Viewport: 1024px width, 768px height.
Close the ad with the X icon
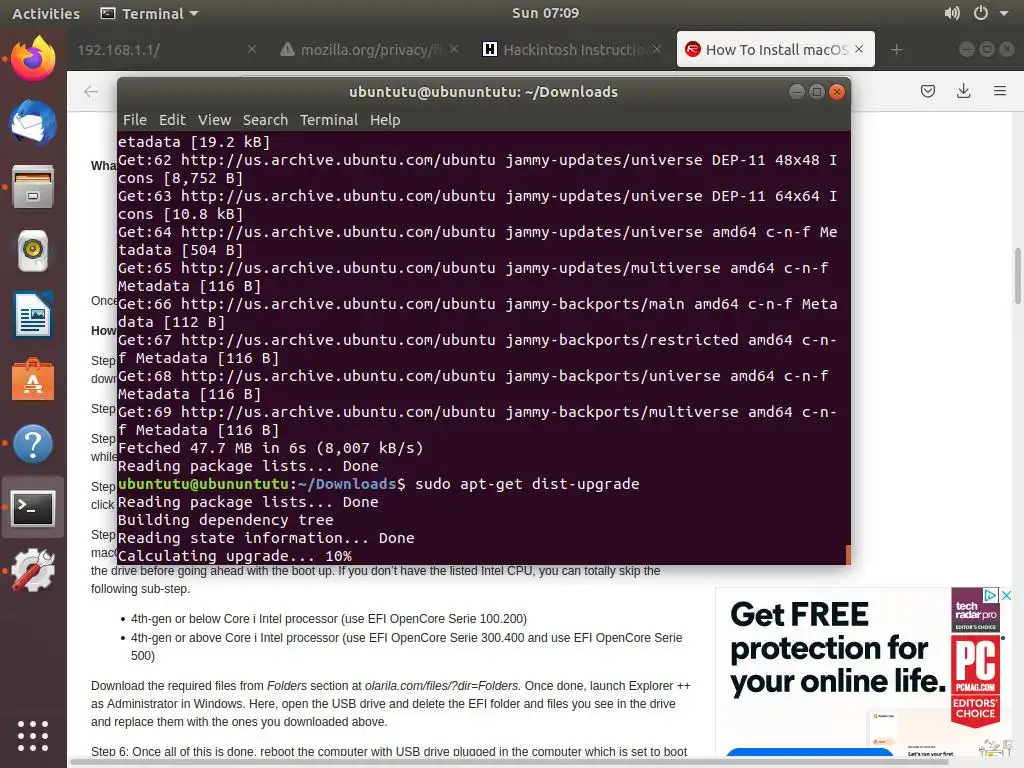click(1006, 595)
